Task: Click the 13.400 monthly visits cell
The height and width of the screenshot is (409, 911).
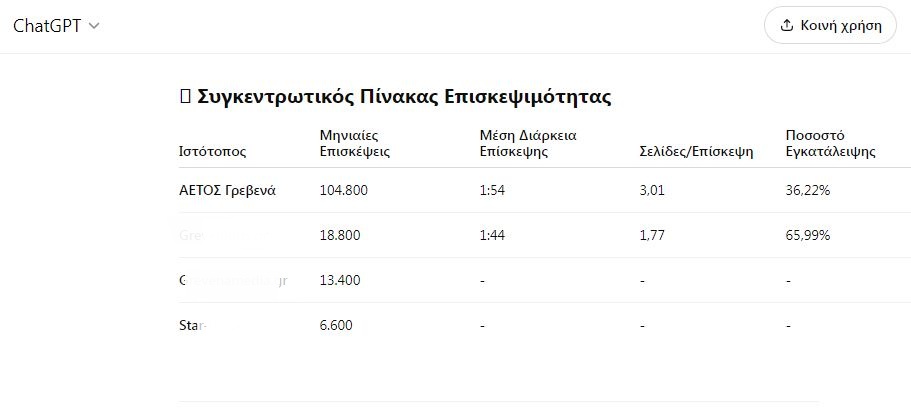Action: pos(340,281)
